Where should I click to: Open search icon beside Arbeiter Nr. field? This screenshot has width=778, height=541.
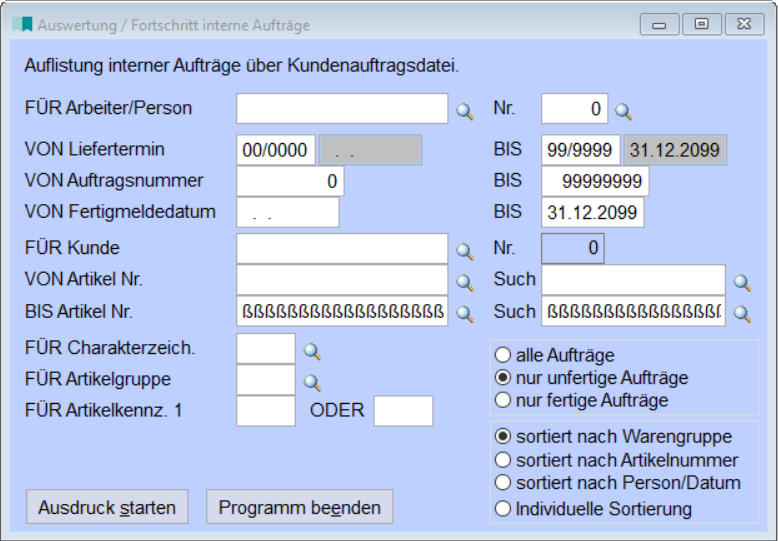[623, 111]
